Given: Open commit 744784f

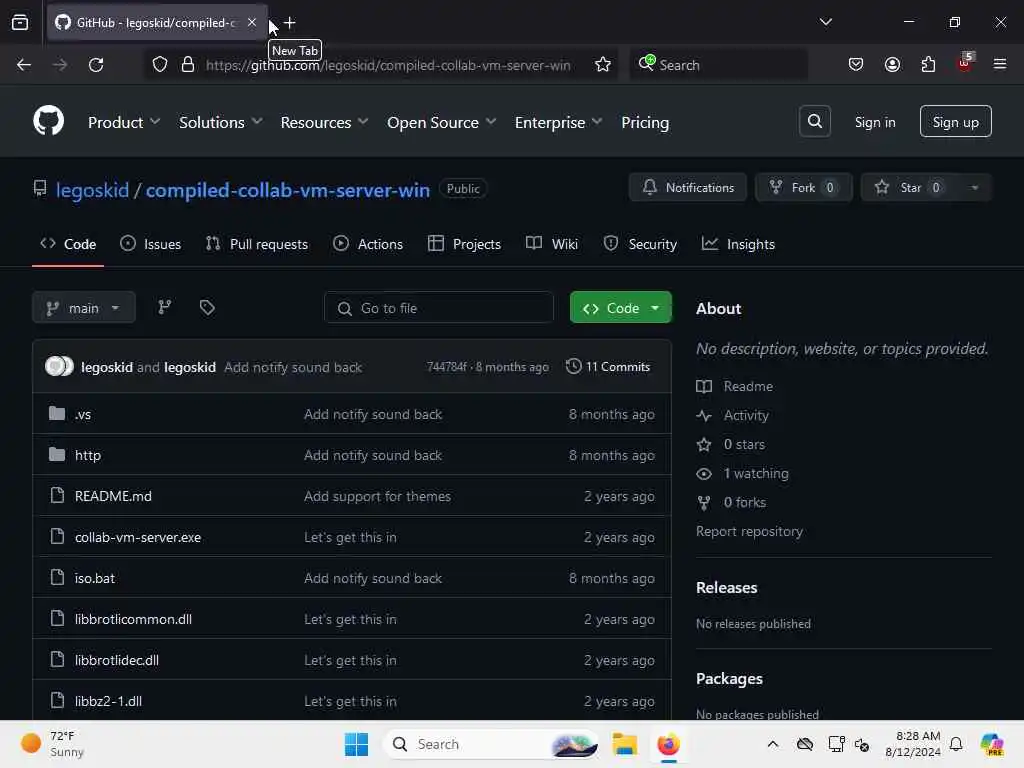Looking at the screenshot, I should [447, 367].
